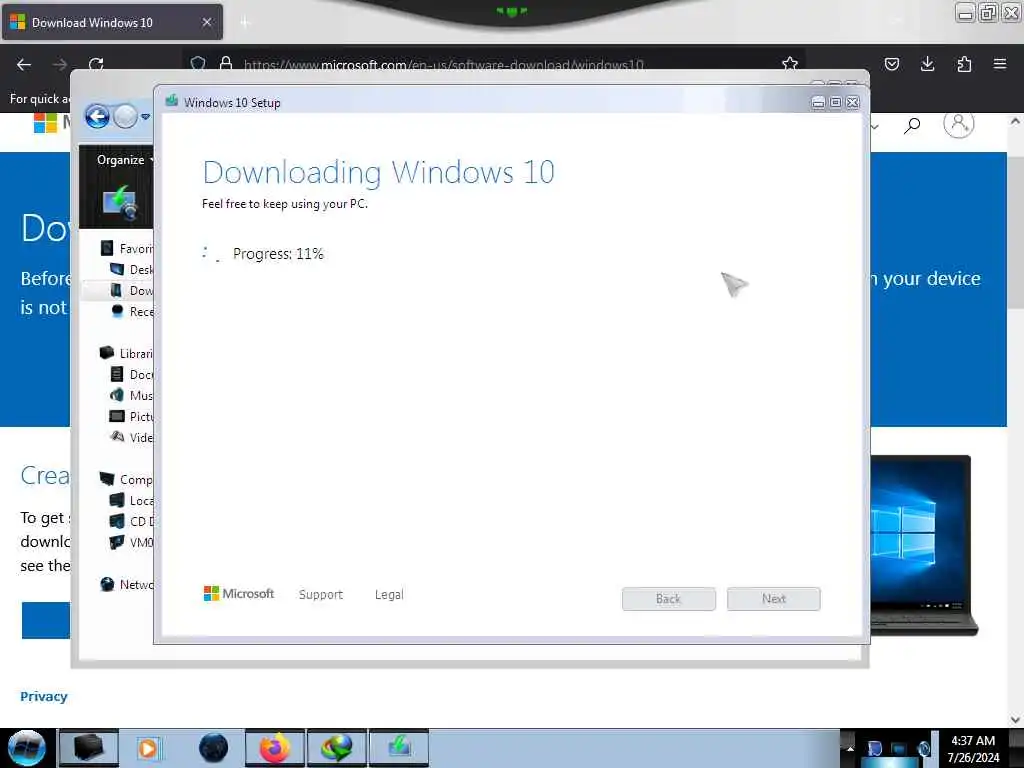Select Computer in Explorer navigation pane
The image size is (1024, 768).
point(126,479)
